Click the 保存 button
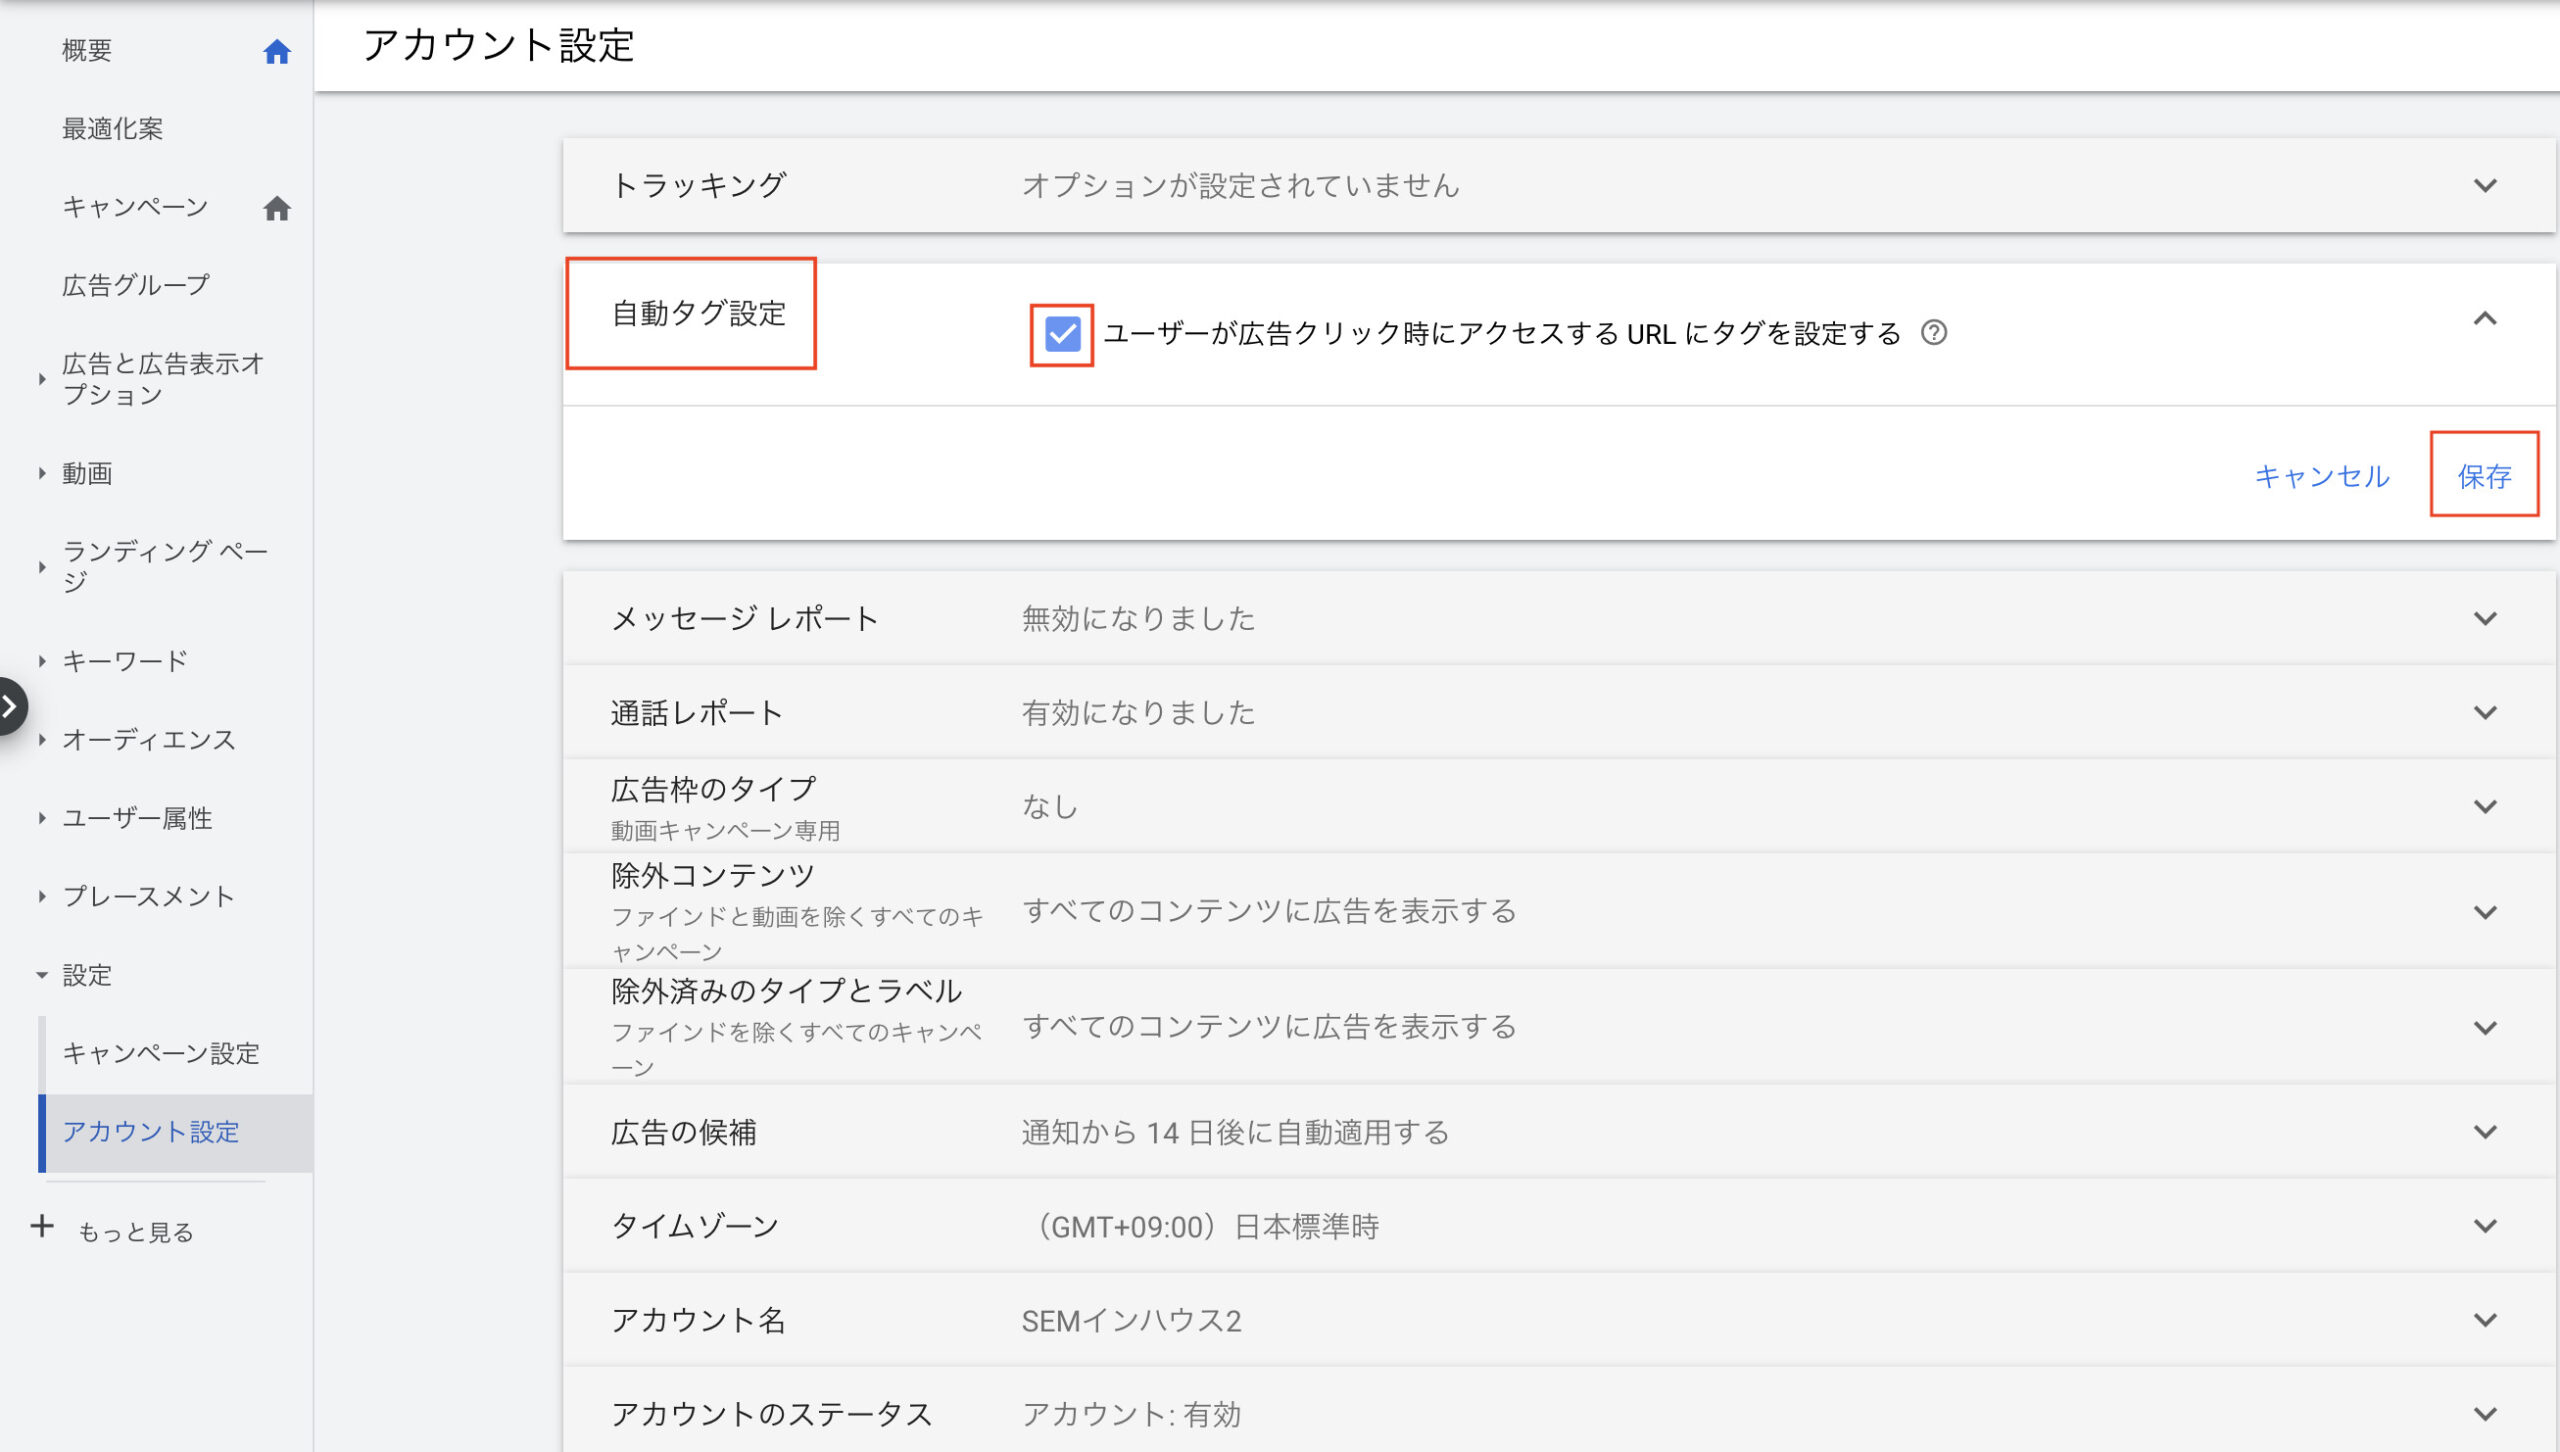 pyautogui.click(x=2484, y=476)
